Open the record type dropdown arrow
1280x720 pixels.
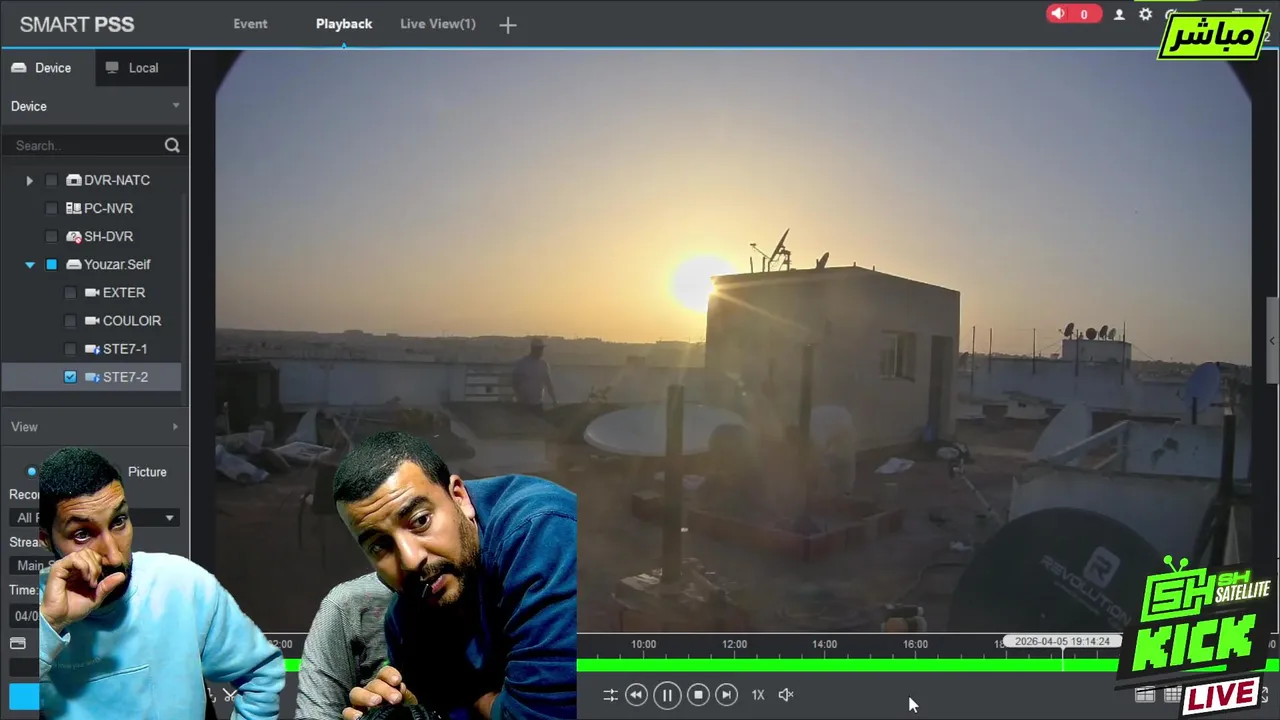[169, 517]
